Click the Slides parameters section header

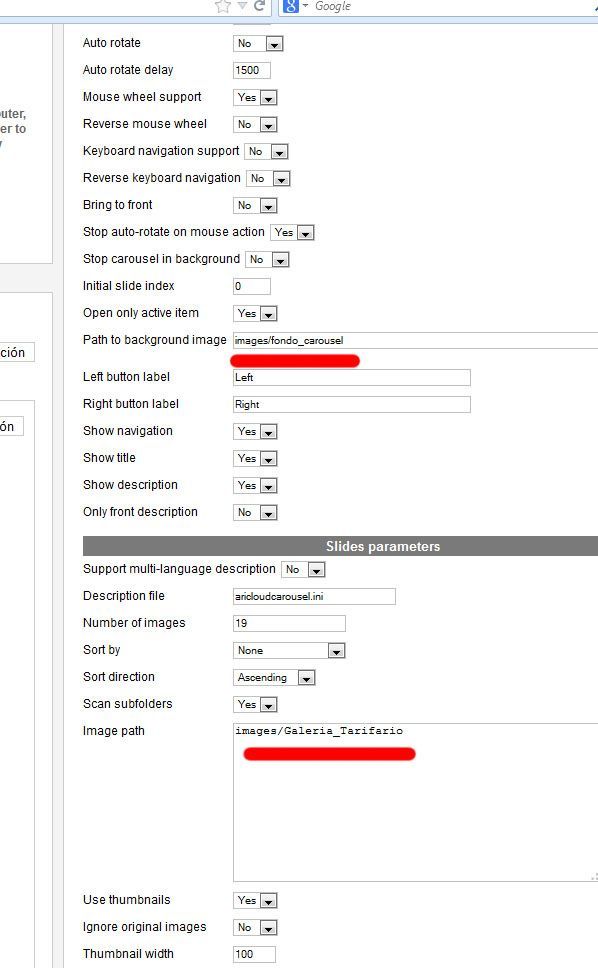[340, 546]
